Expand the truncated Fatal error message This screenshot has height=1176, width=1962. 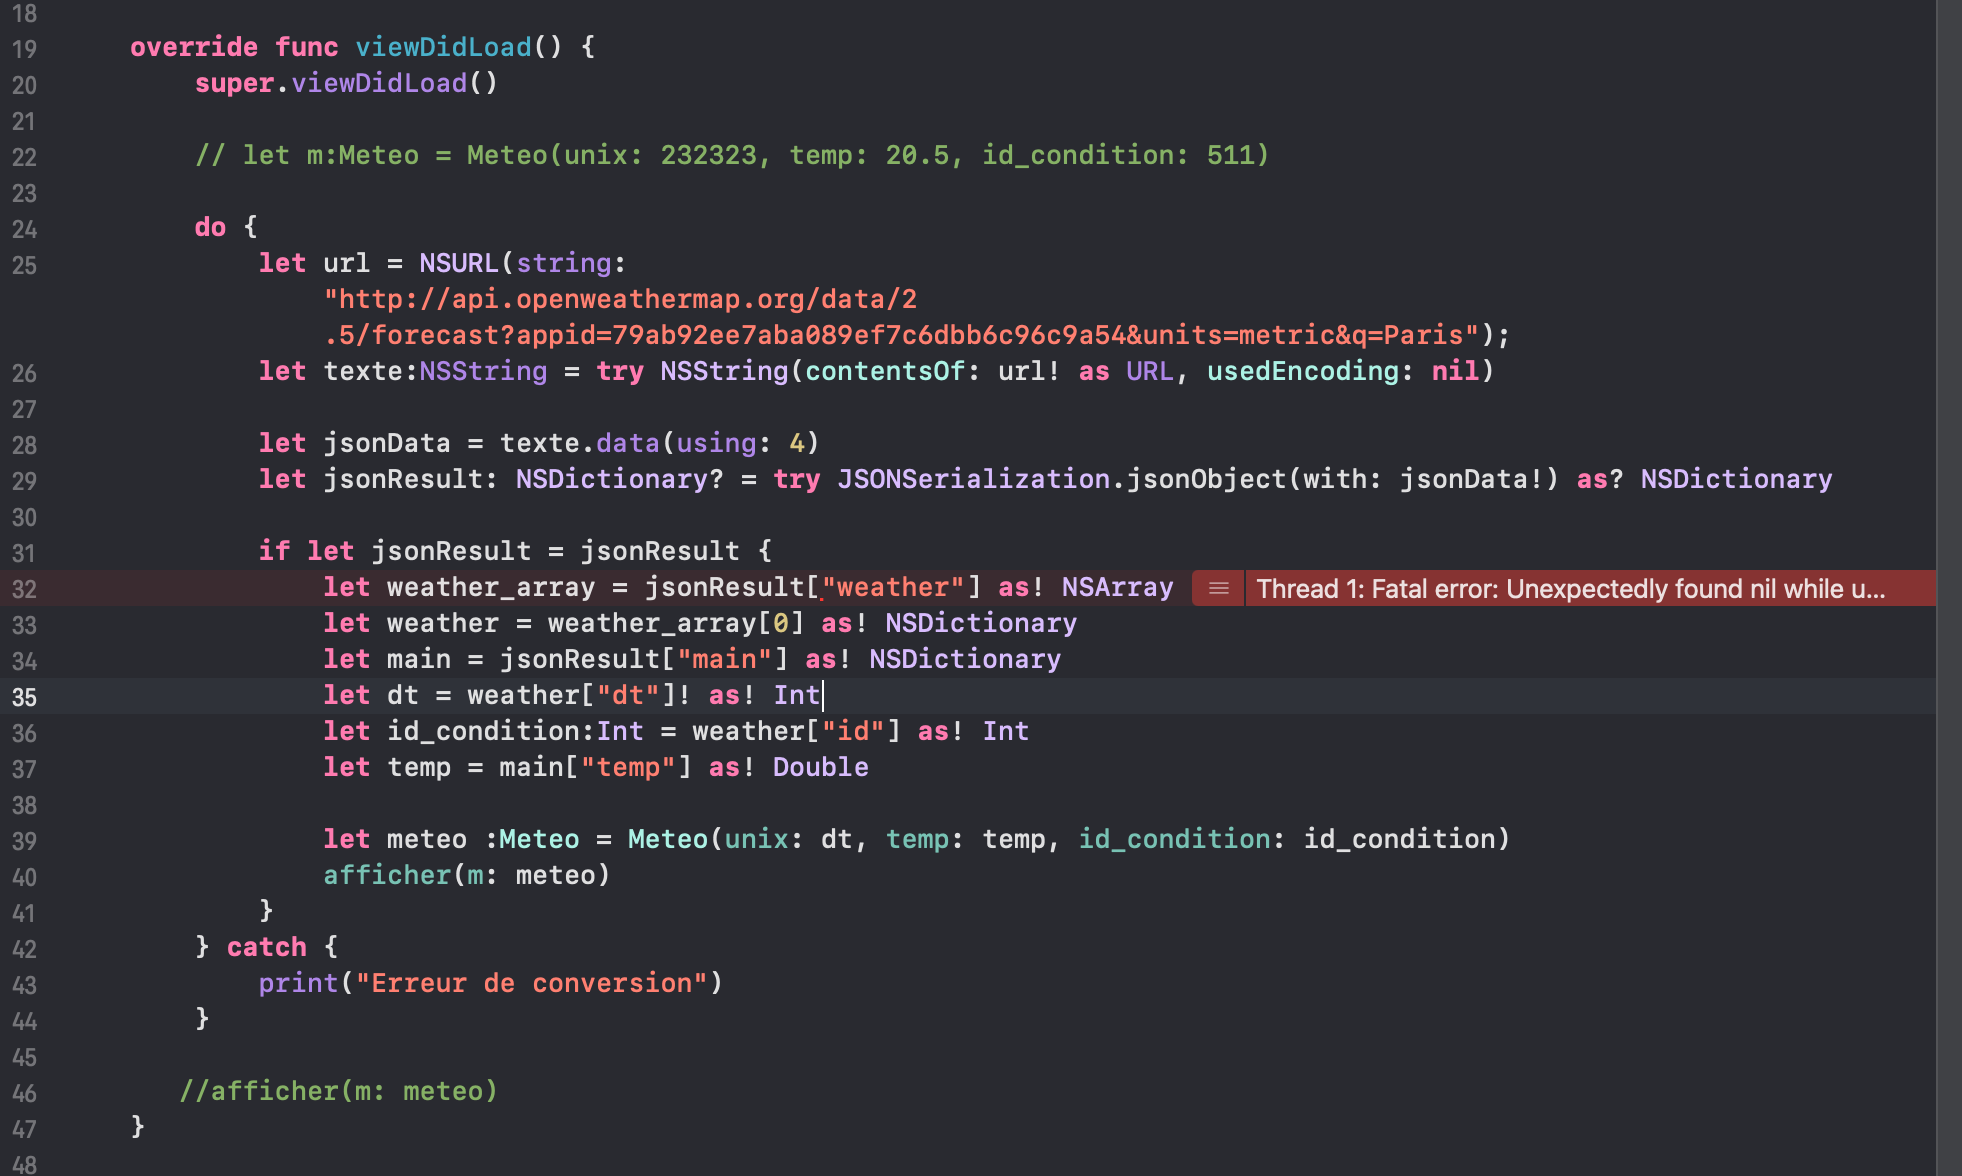[x=1570, y=588]
